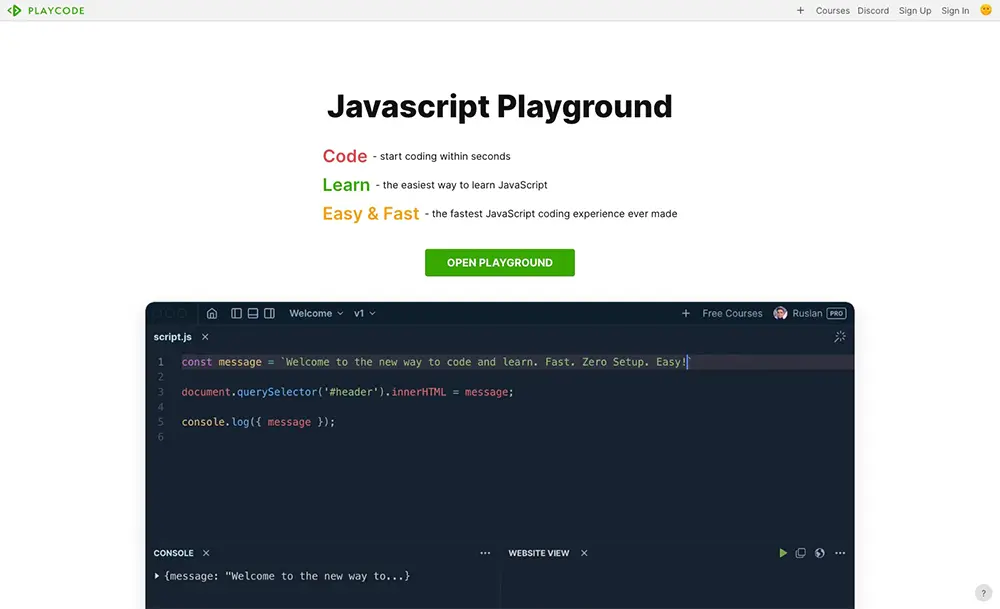1000x609 pixels.
Task: Click the globe icon in the Website View toolbar
Action: [820, 553]
